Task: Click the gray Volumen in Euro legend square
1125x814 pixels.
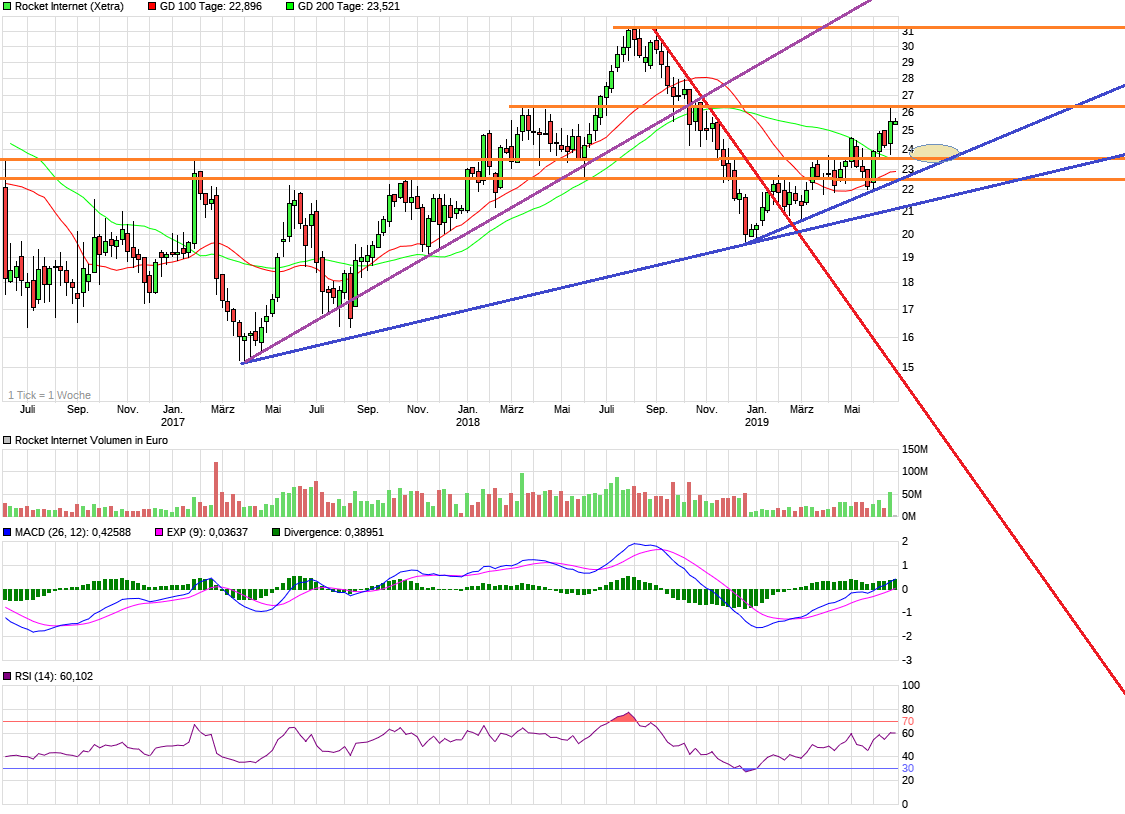Action: [7, 440]
